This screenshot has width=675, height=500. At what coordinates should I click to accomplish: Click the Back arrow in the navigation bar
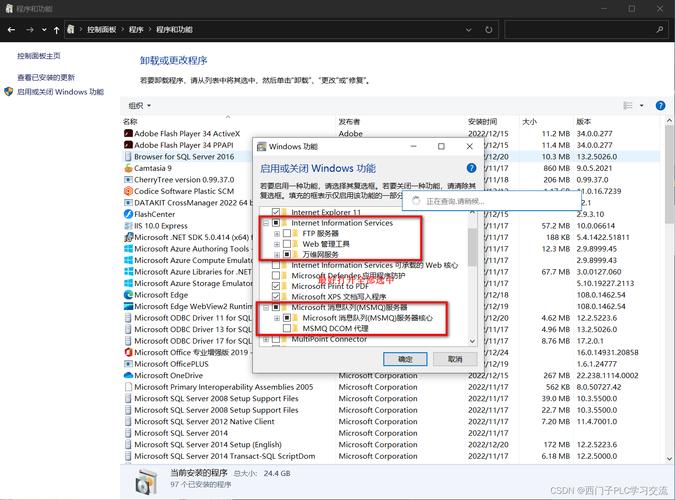click(12, 30)
